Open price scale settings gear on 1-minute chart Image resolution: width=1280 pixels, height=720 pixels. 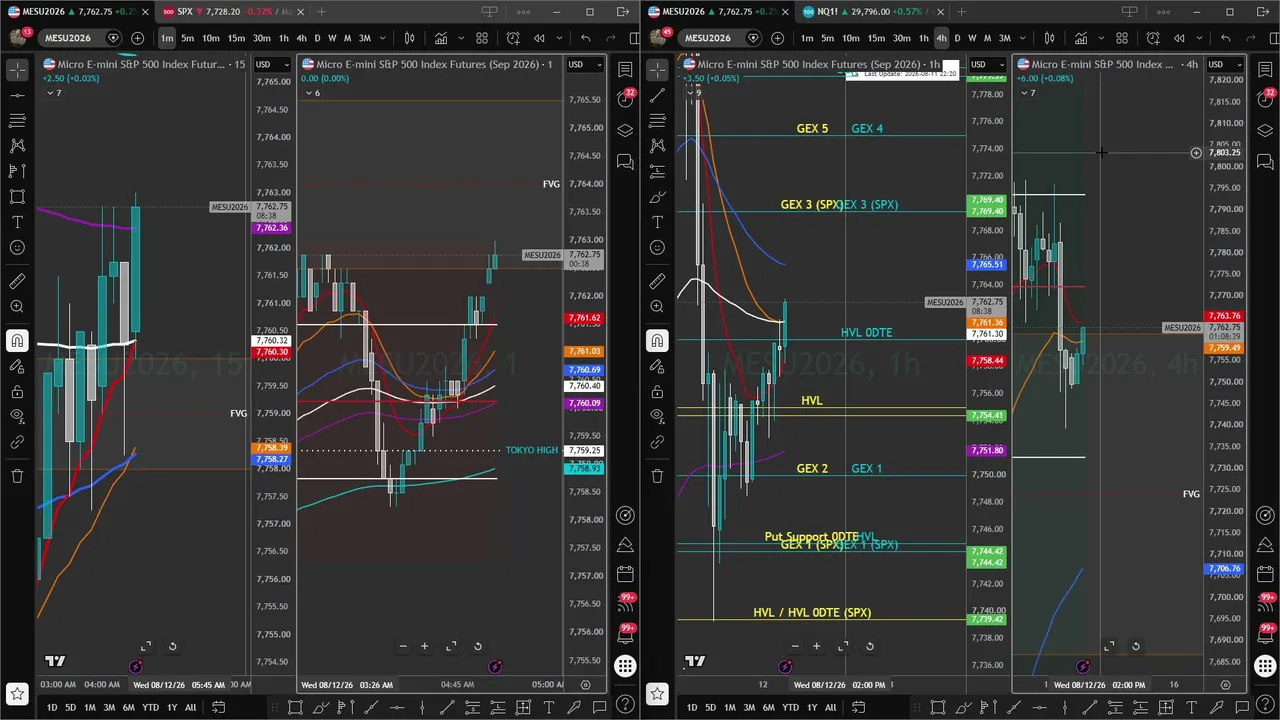[x=586, y=685]
